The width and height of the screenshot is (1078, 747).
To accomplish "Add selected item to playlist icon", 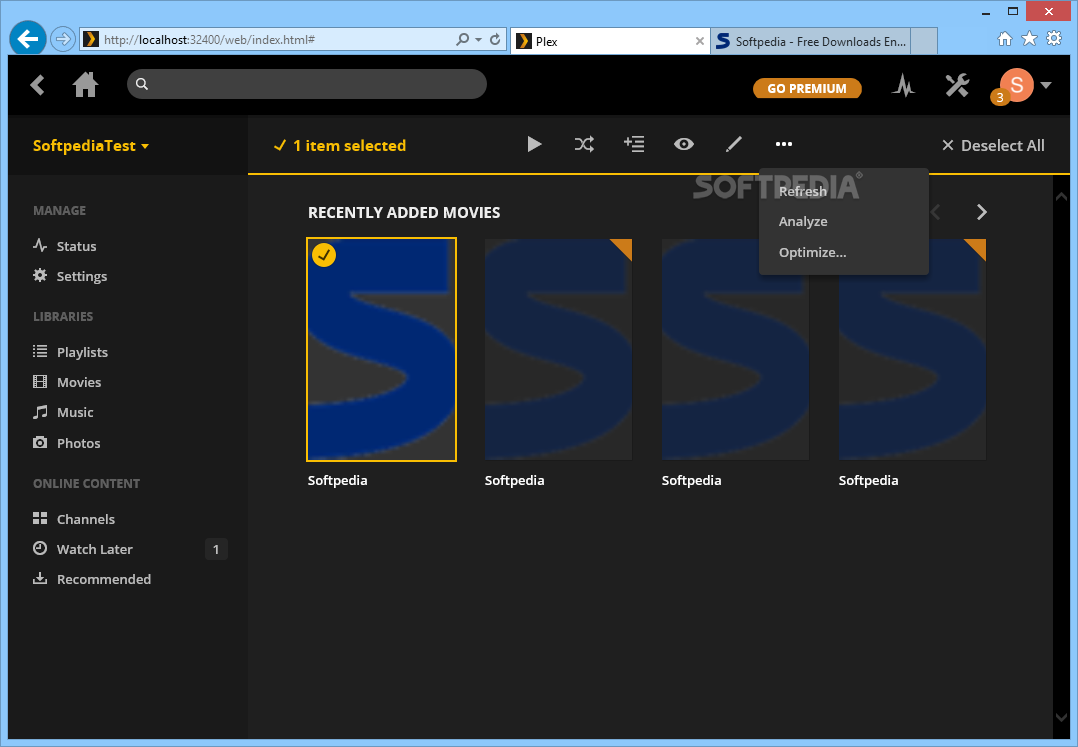I will [x=634, y=144].
